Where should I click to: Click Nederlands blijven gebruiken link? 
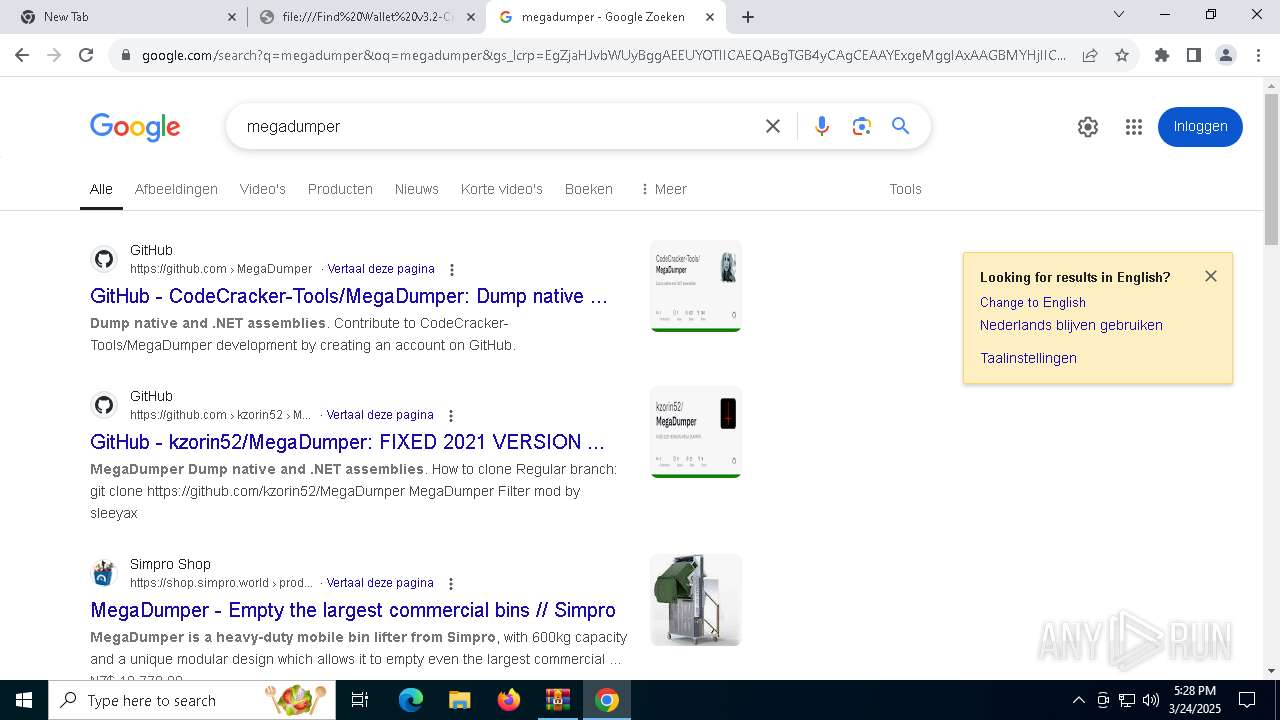pos(1071,325)
